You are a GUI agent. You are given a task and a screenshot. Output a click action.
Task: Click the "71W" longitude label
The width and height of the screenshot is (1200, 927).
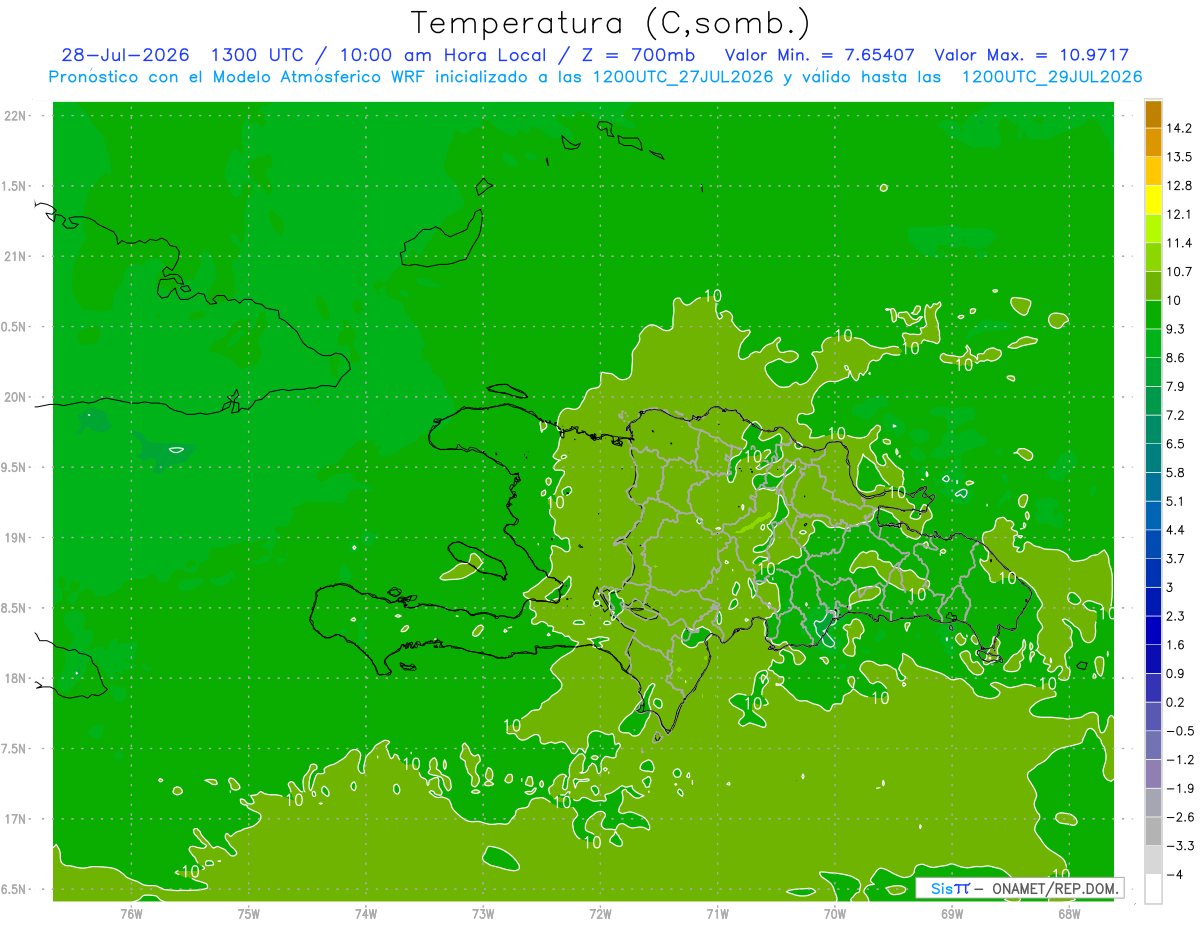tap(717, 914)
